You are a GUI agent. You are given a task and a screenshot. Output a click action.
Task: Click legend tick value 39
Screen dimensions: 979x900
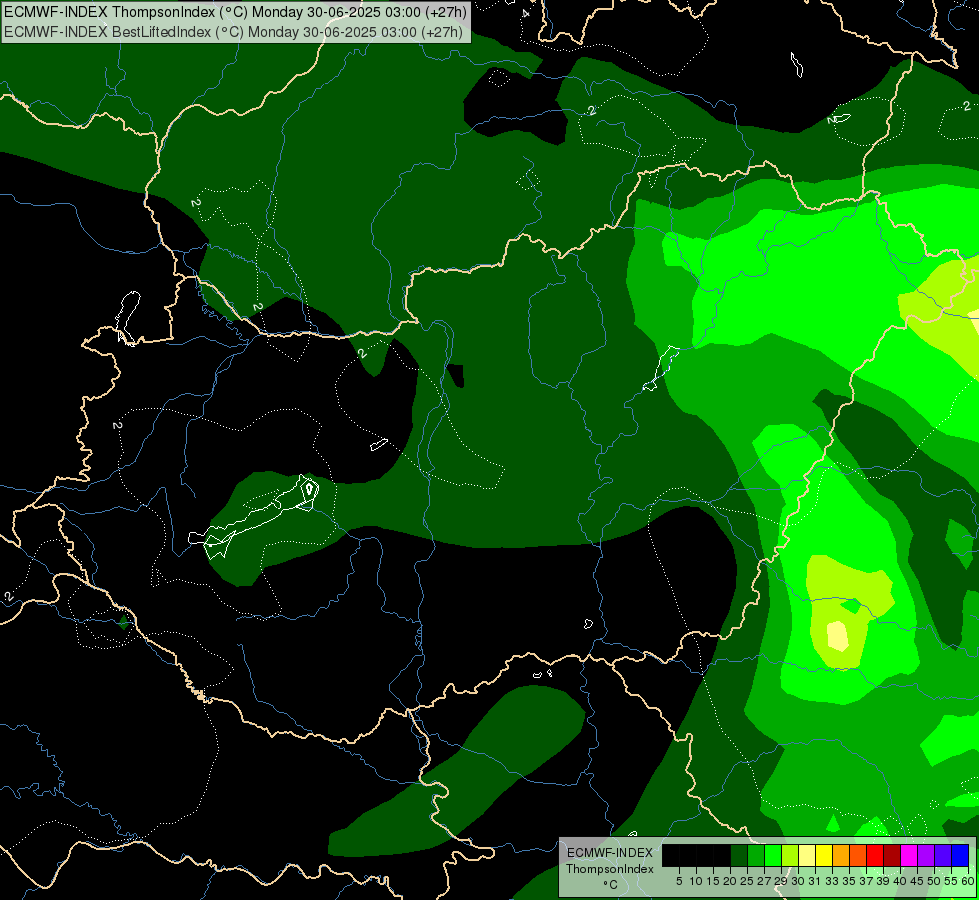click(884, 881)
